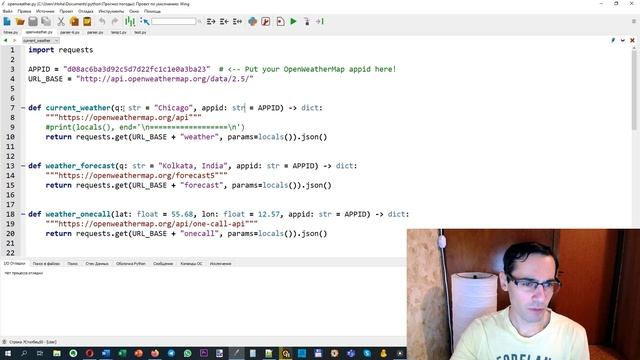Open a file with the folder icon
Image resolution: width=640 pixels, height=360 pixels.
(x=20, y=21)
